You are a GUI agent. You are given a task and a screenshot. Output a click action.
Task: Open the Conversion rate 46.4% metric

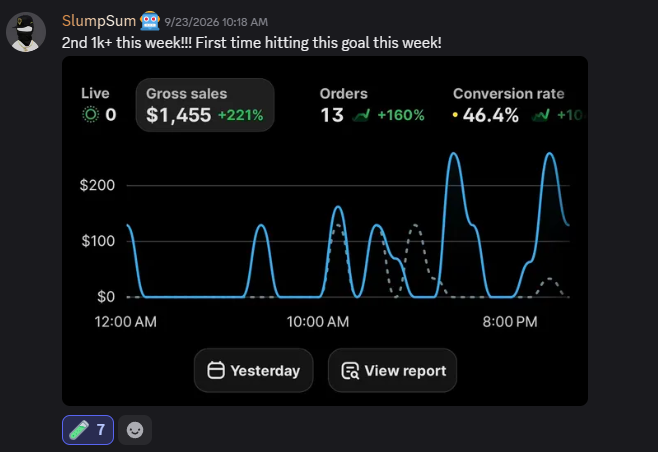(520, 105)
